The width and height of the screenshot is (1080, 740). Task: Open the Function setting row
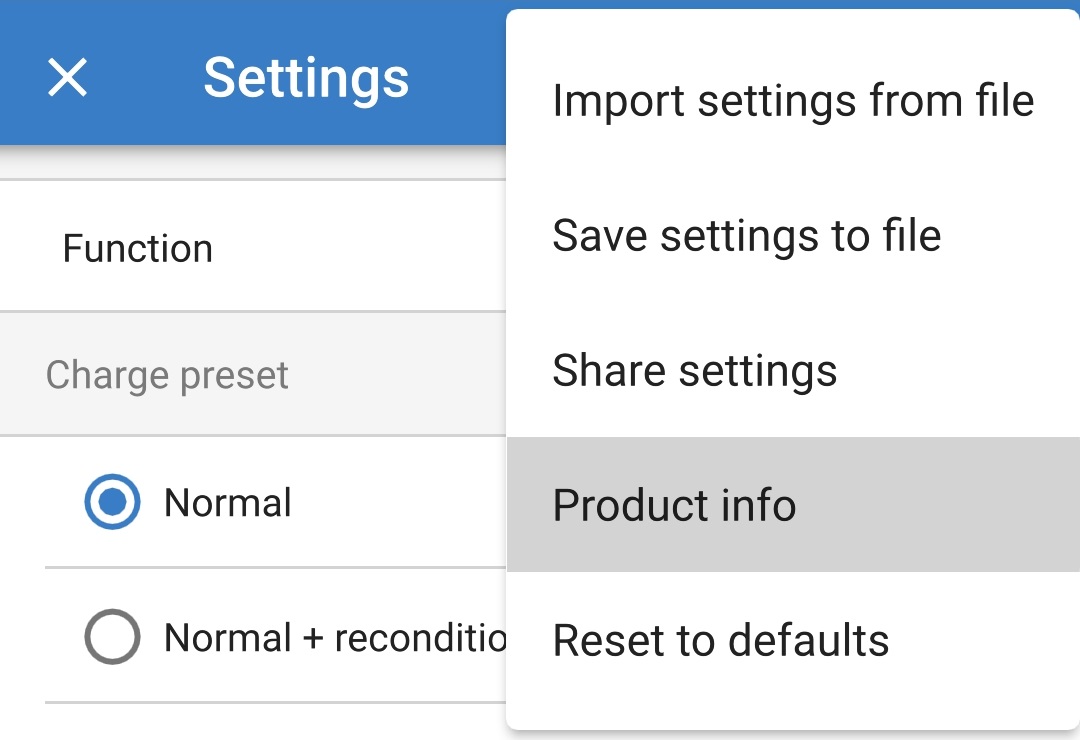coord(250,248)
